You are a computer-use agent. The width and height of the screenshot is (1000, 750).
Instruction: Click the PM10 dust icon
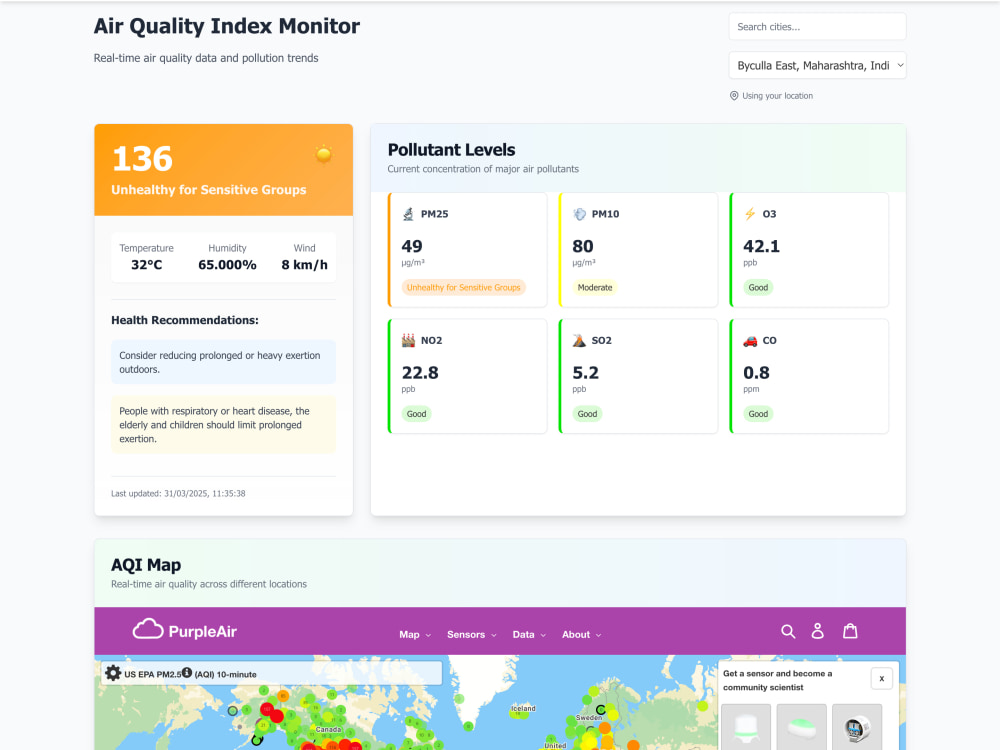pyautogui.click(x=579, y=214)
